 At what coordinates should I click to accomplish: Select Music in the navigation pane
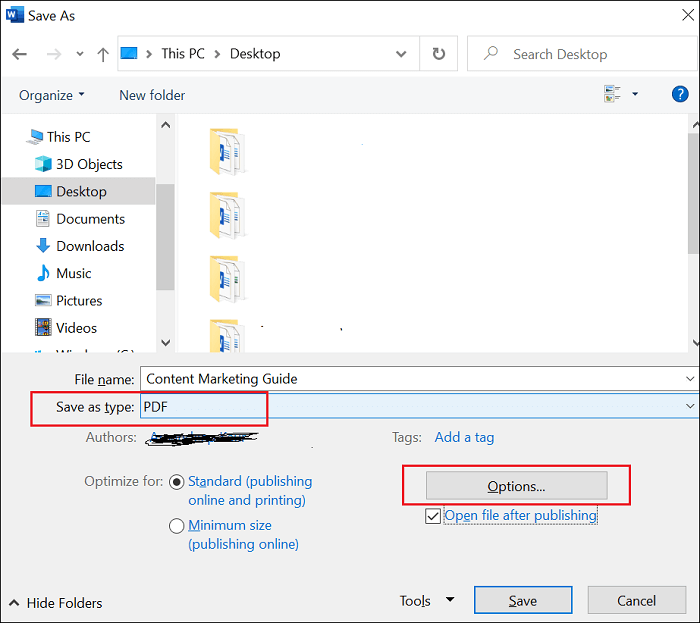(73, 273)
